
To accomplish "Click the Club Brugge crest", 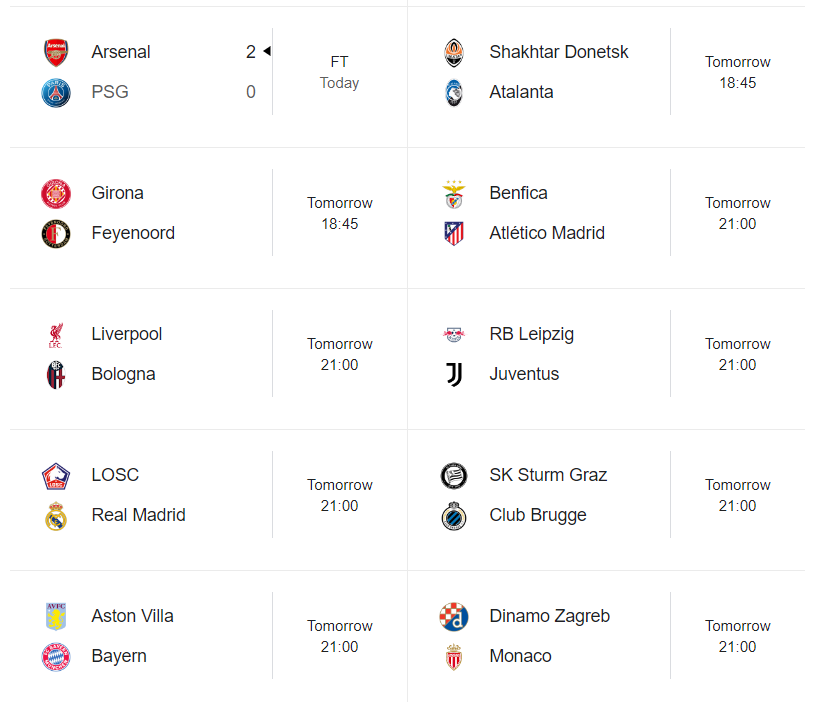I will coord(454,516).
